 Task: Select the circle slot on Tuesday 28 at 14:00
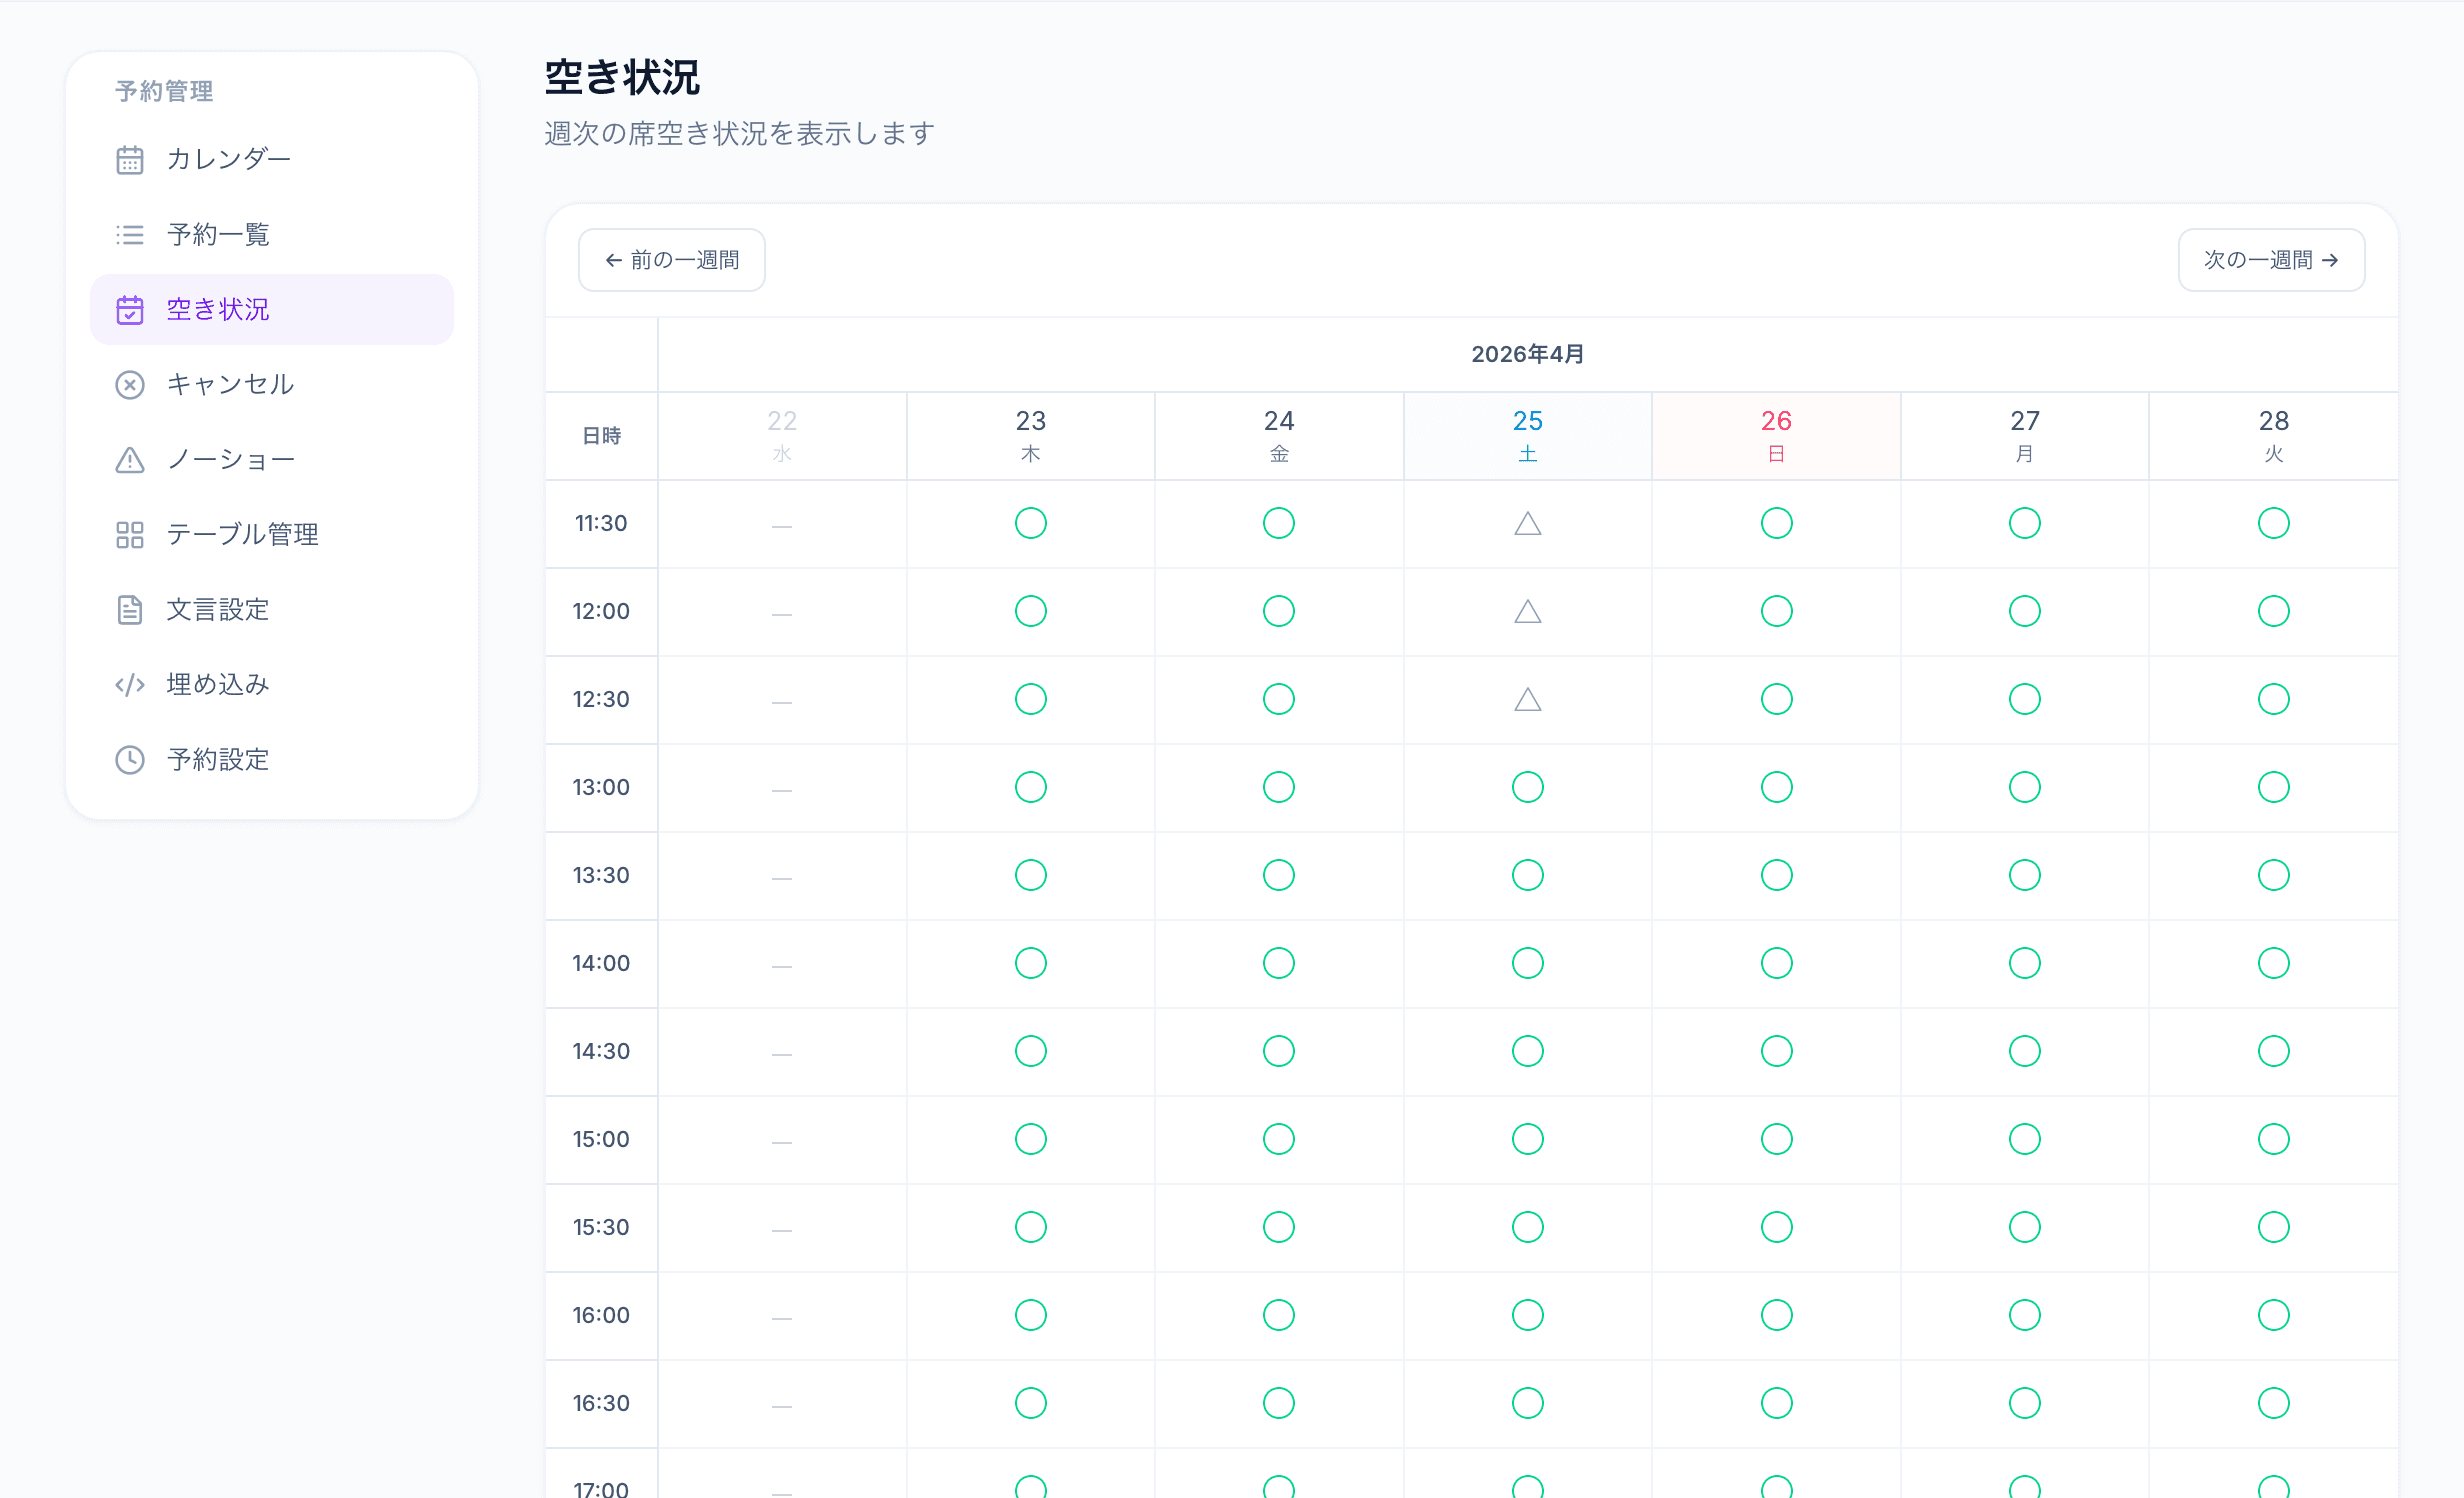(2273, 963)
